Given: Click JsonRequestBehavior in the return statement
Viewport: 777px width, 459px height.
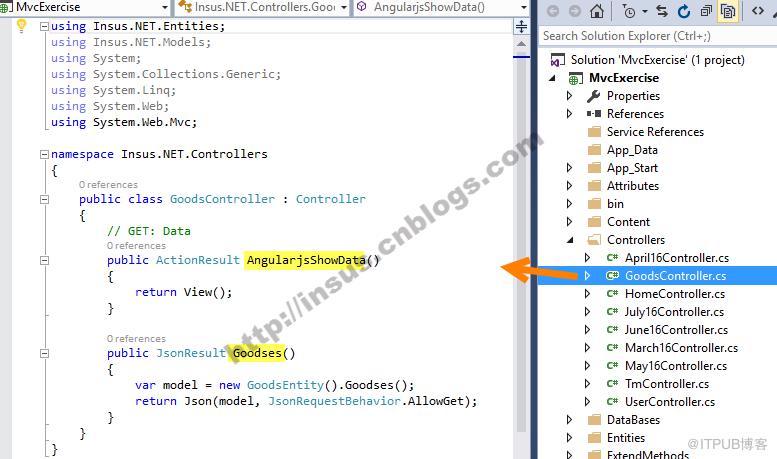Looking at the screenshot, I should [x=334, y=401].
